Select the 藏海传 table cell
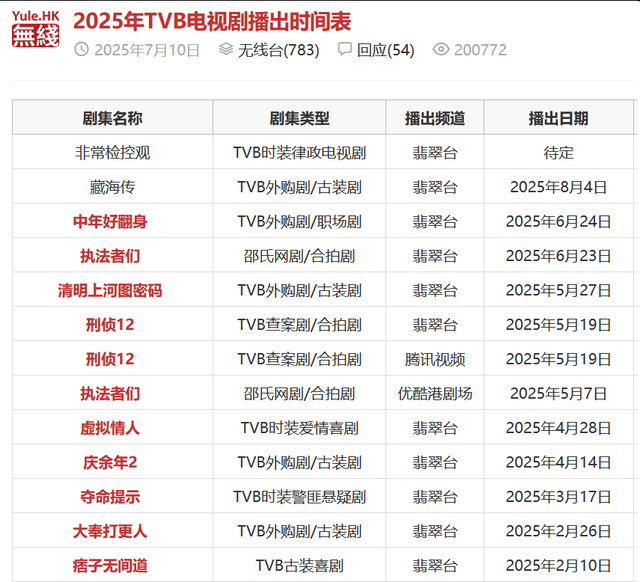Image resolution: width=640 pixels, height=582 pixels. pyautogui.click(x=113, y=187)
